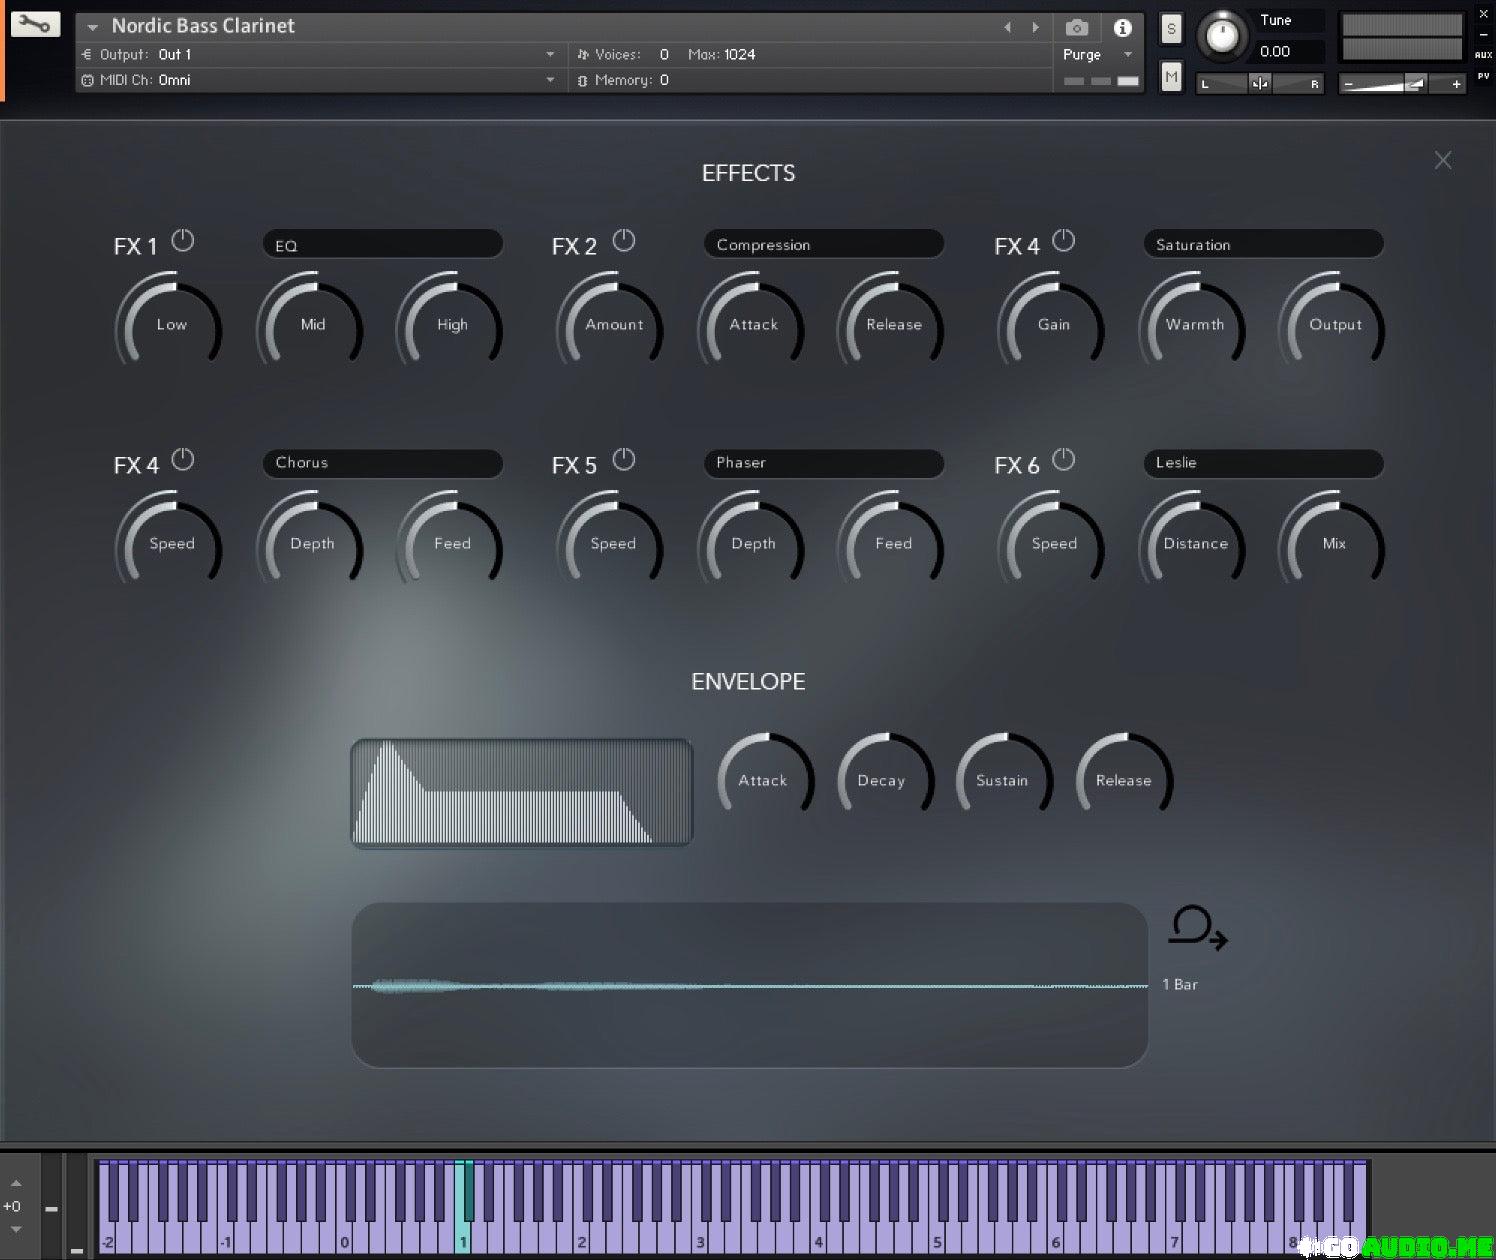Open instrument edit mode with wrench icon
This screenshot has width=1496, height=1260.
35,24
